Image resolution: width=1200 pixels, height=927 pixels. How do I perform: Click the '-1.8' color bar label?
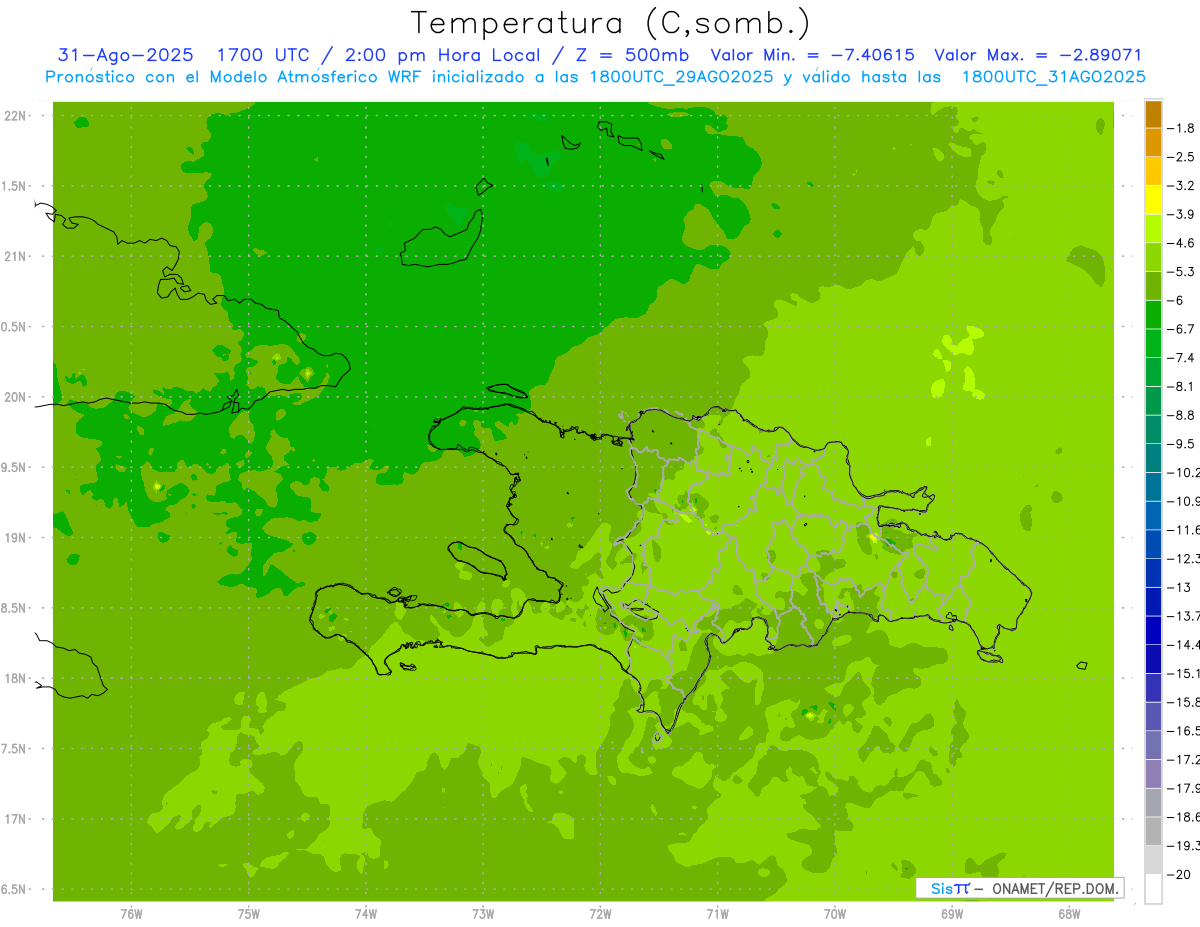pyautogui.click(x=1181, y=128)
